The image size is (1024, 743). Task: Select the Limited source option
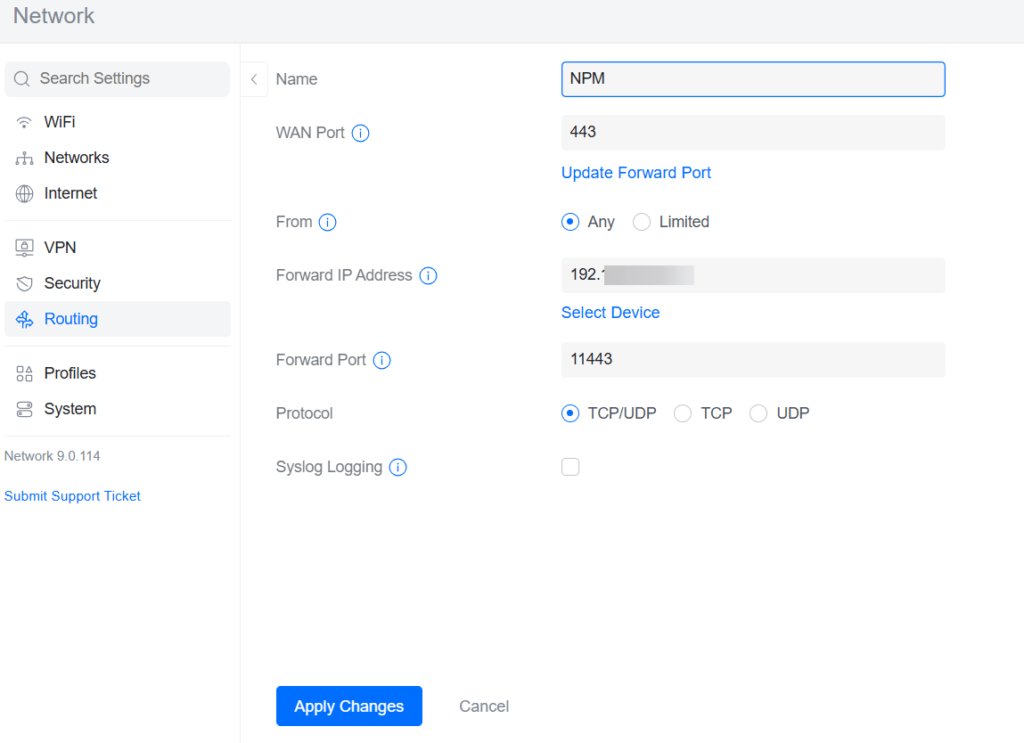tap(642, 222)
